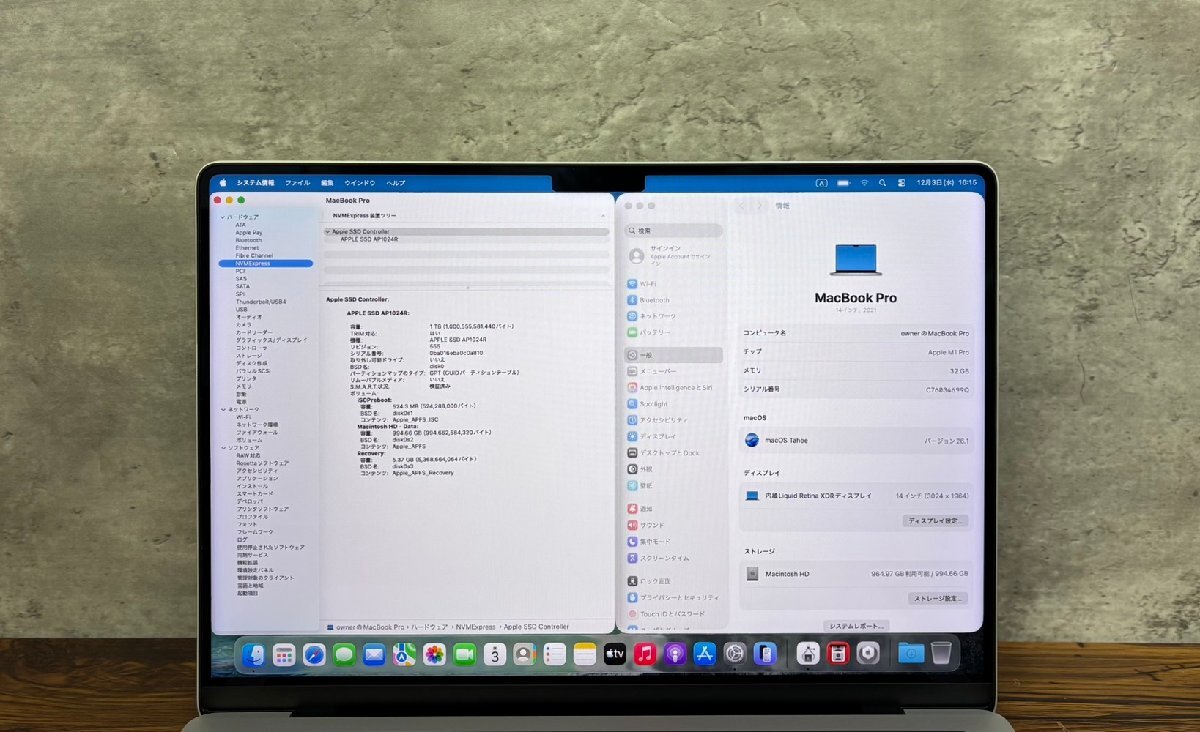
Task: Open 一般 in System Settings sidebar
Action: point(673,355)
